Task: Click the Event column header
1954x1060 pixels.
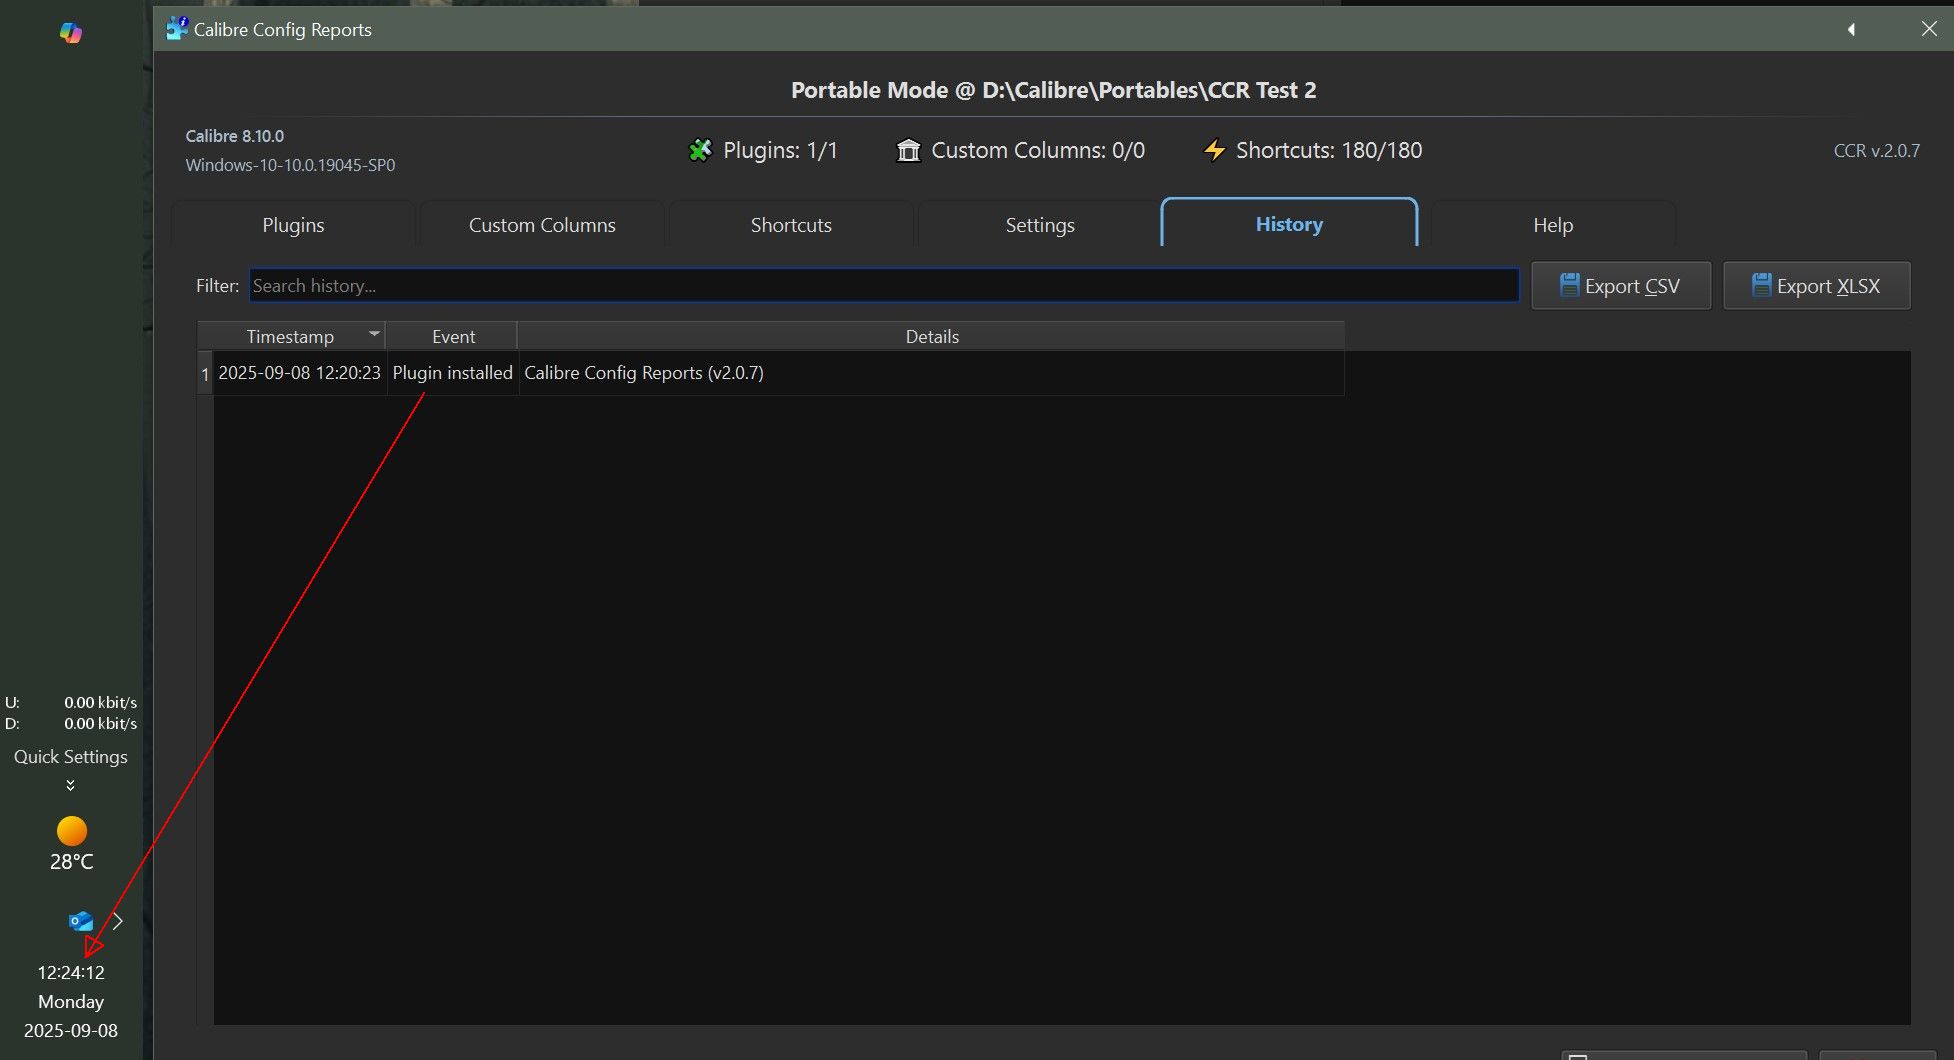Action: (x=453, y=336)
